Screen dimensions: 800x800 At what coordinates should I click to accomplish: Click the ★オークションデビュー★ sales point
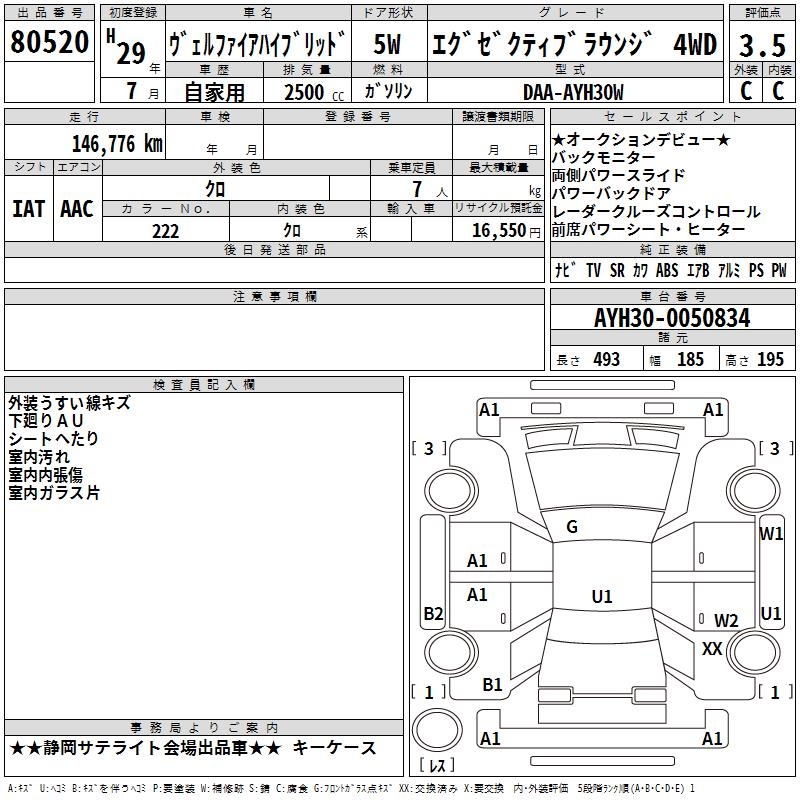pos(641,139)
